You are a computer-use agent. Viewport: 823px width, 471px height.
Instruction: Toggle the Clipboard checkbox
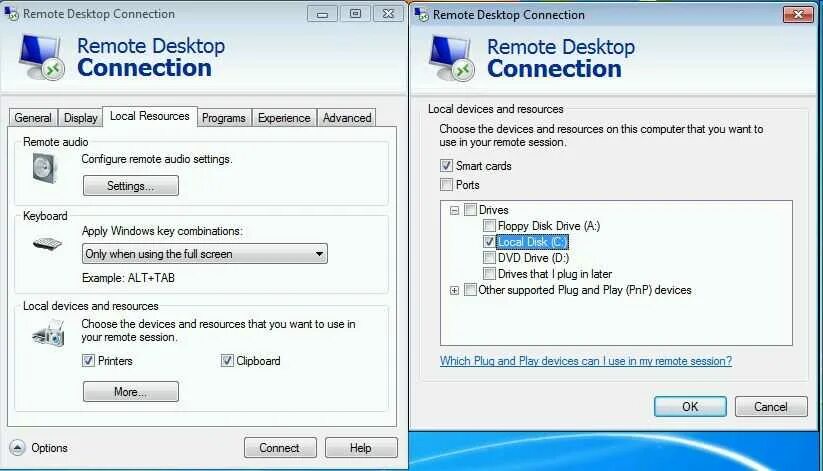point(227,360)
